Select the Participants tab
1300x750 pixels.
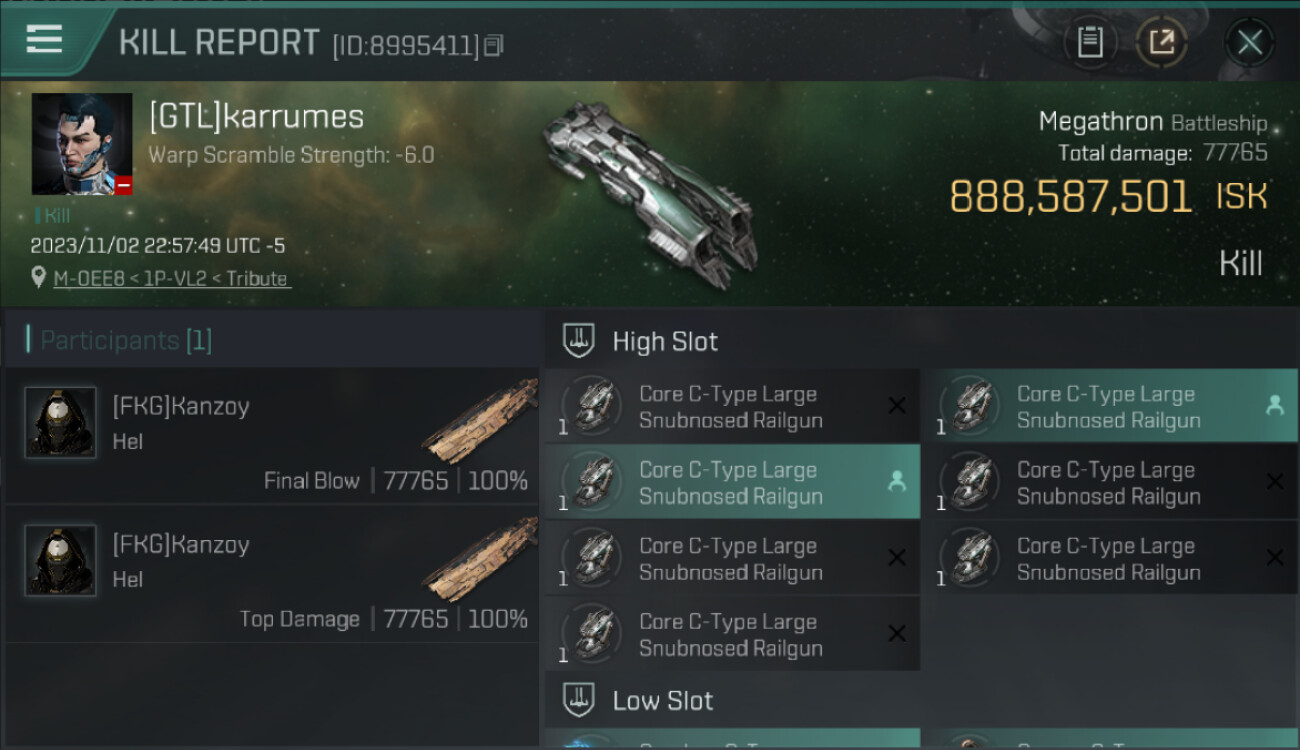click(120, 340)
